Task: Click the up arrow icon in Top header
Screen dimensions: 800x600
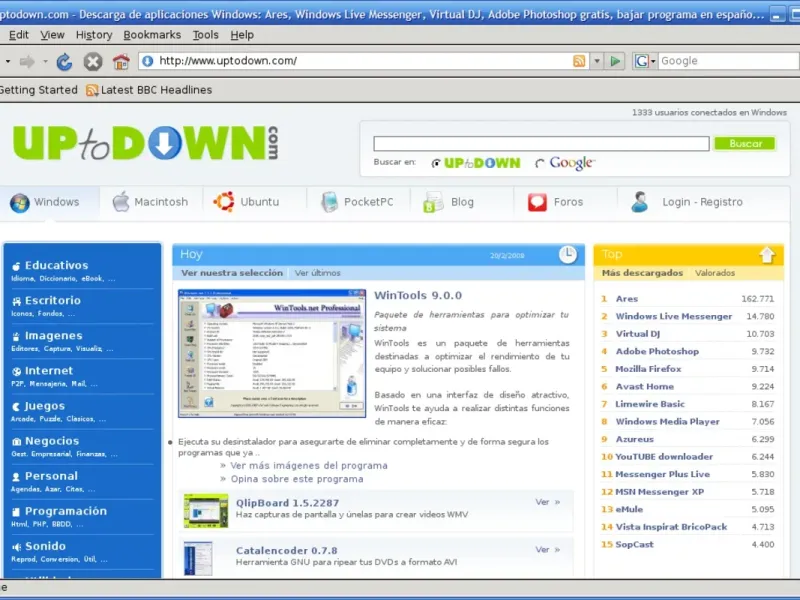Action: [767, 254]
